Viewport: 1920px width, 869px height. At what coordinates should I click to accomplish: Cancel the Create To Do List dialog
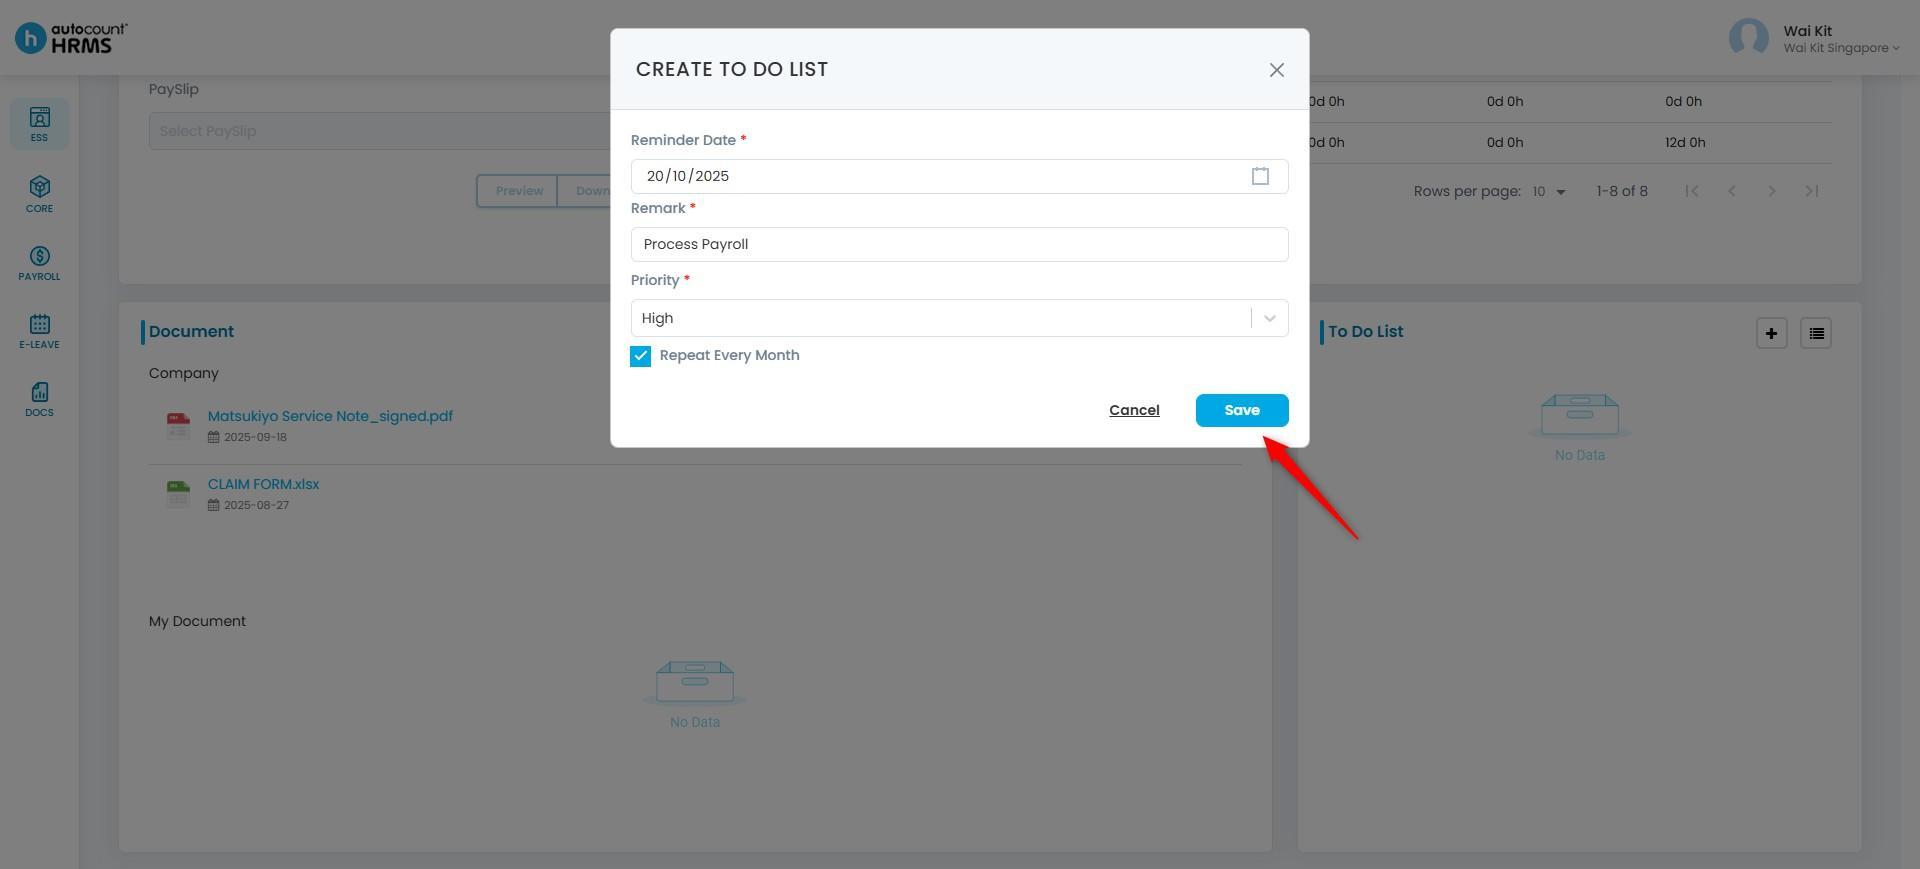click(x=1134, y=410)
